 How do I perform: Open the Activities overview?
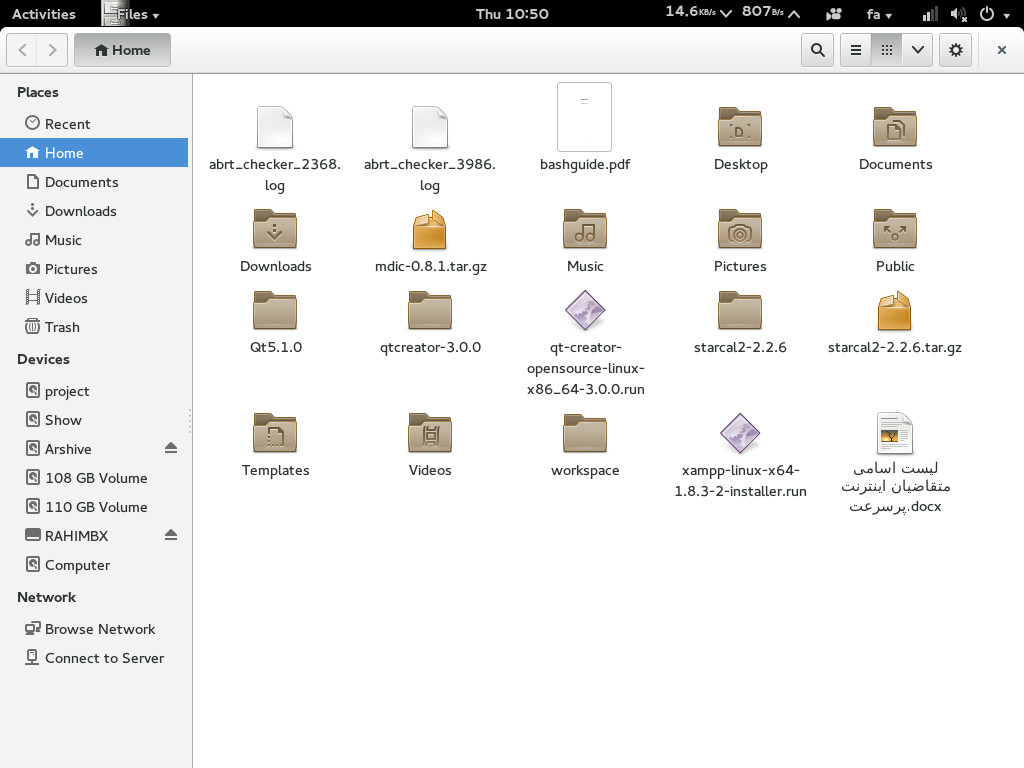pos(43,14)
